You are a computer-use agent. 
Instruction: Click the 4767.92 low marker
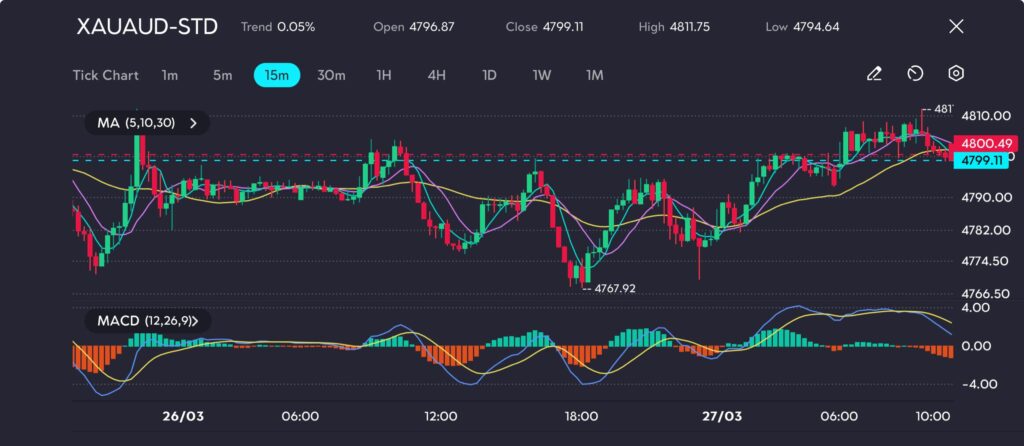(x=612, y=288)
